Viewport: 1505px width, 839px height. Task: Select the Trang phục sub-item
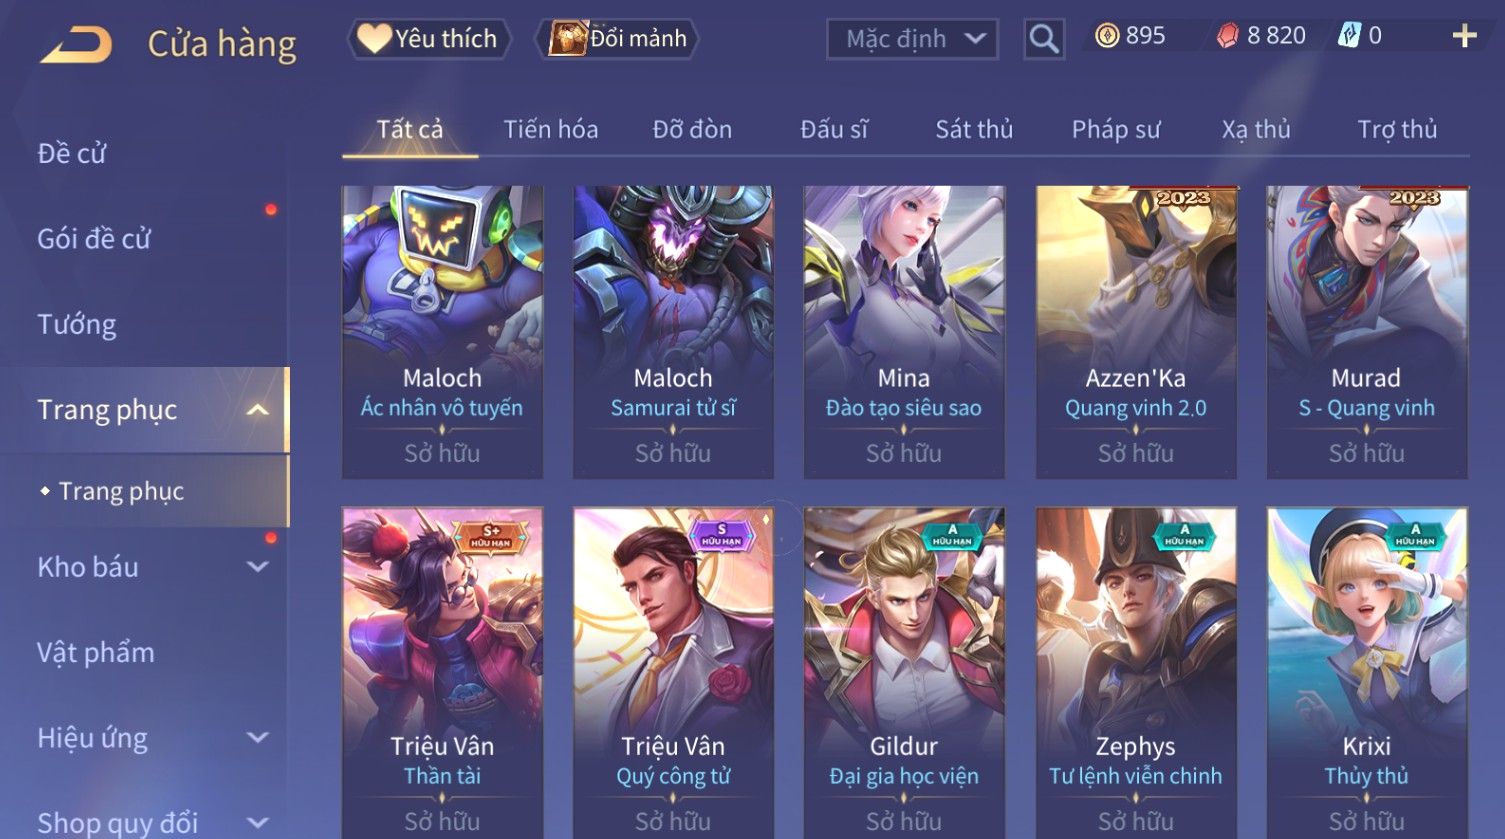pos(121,491)
